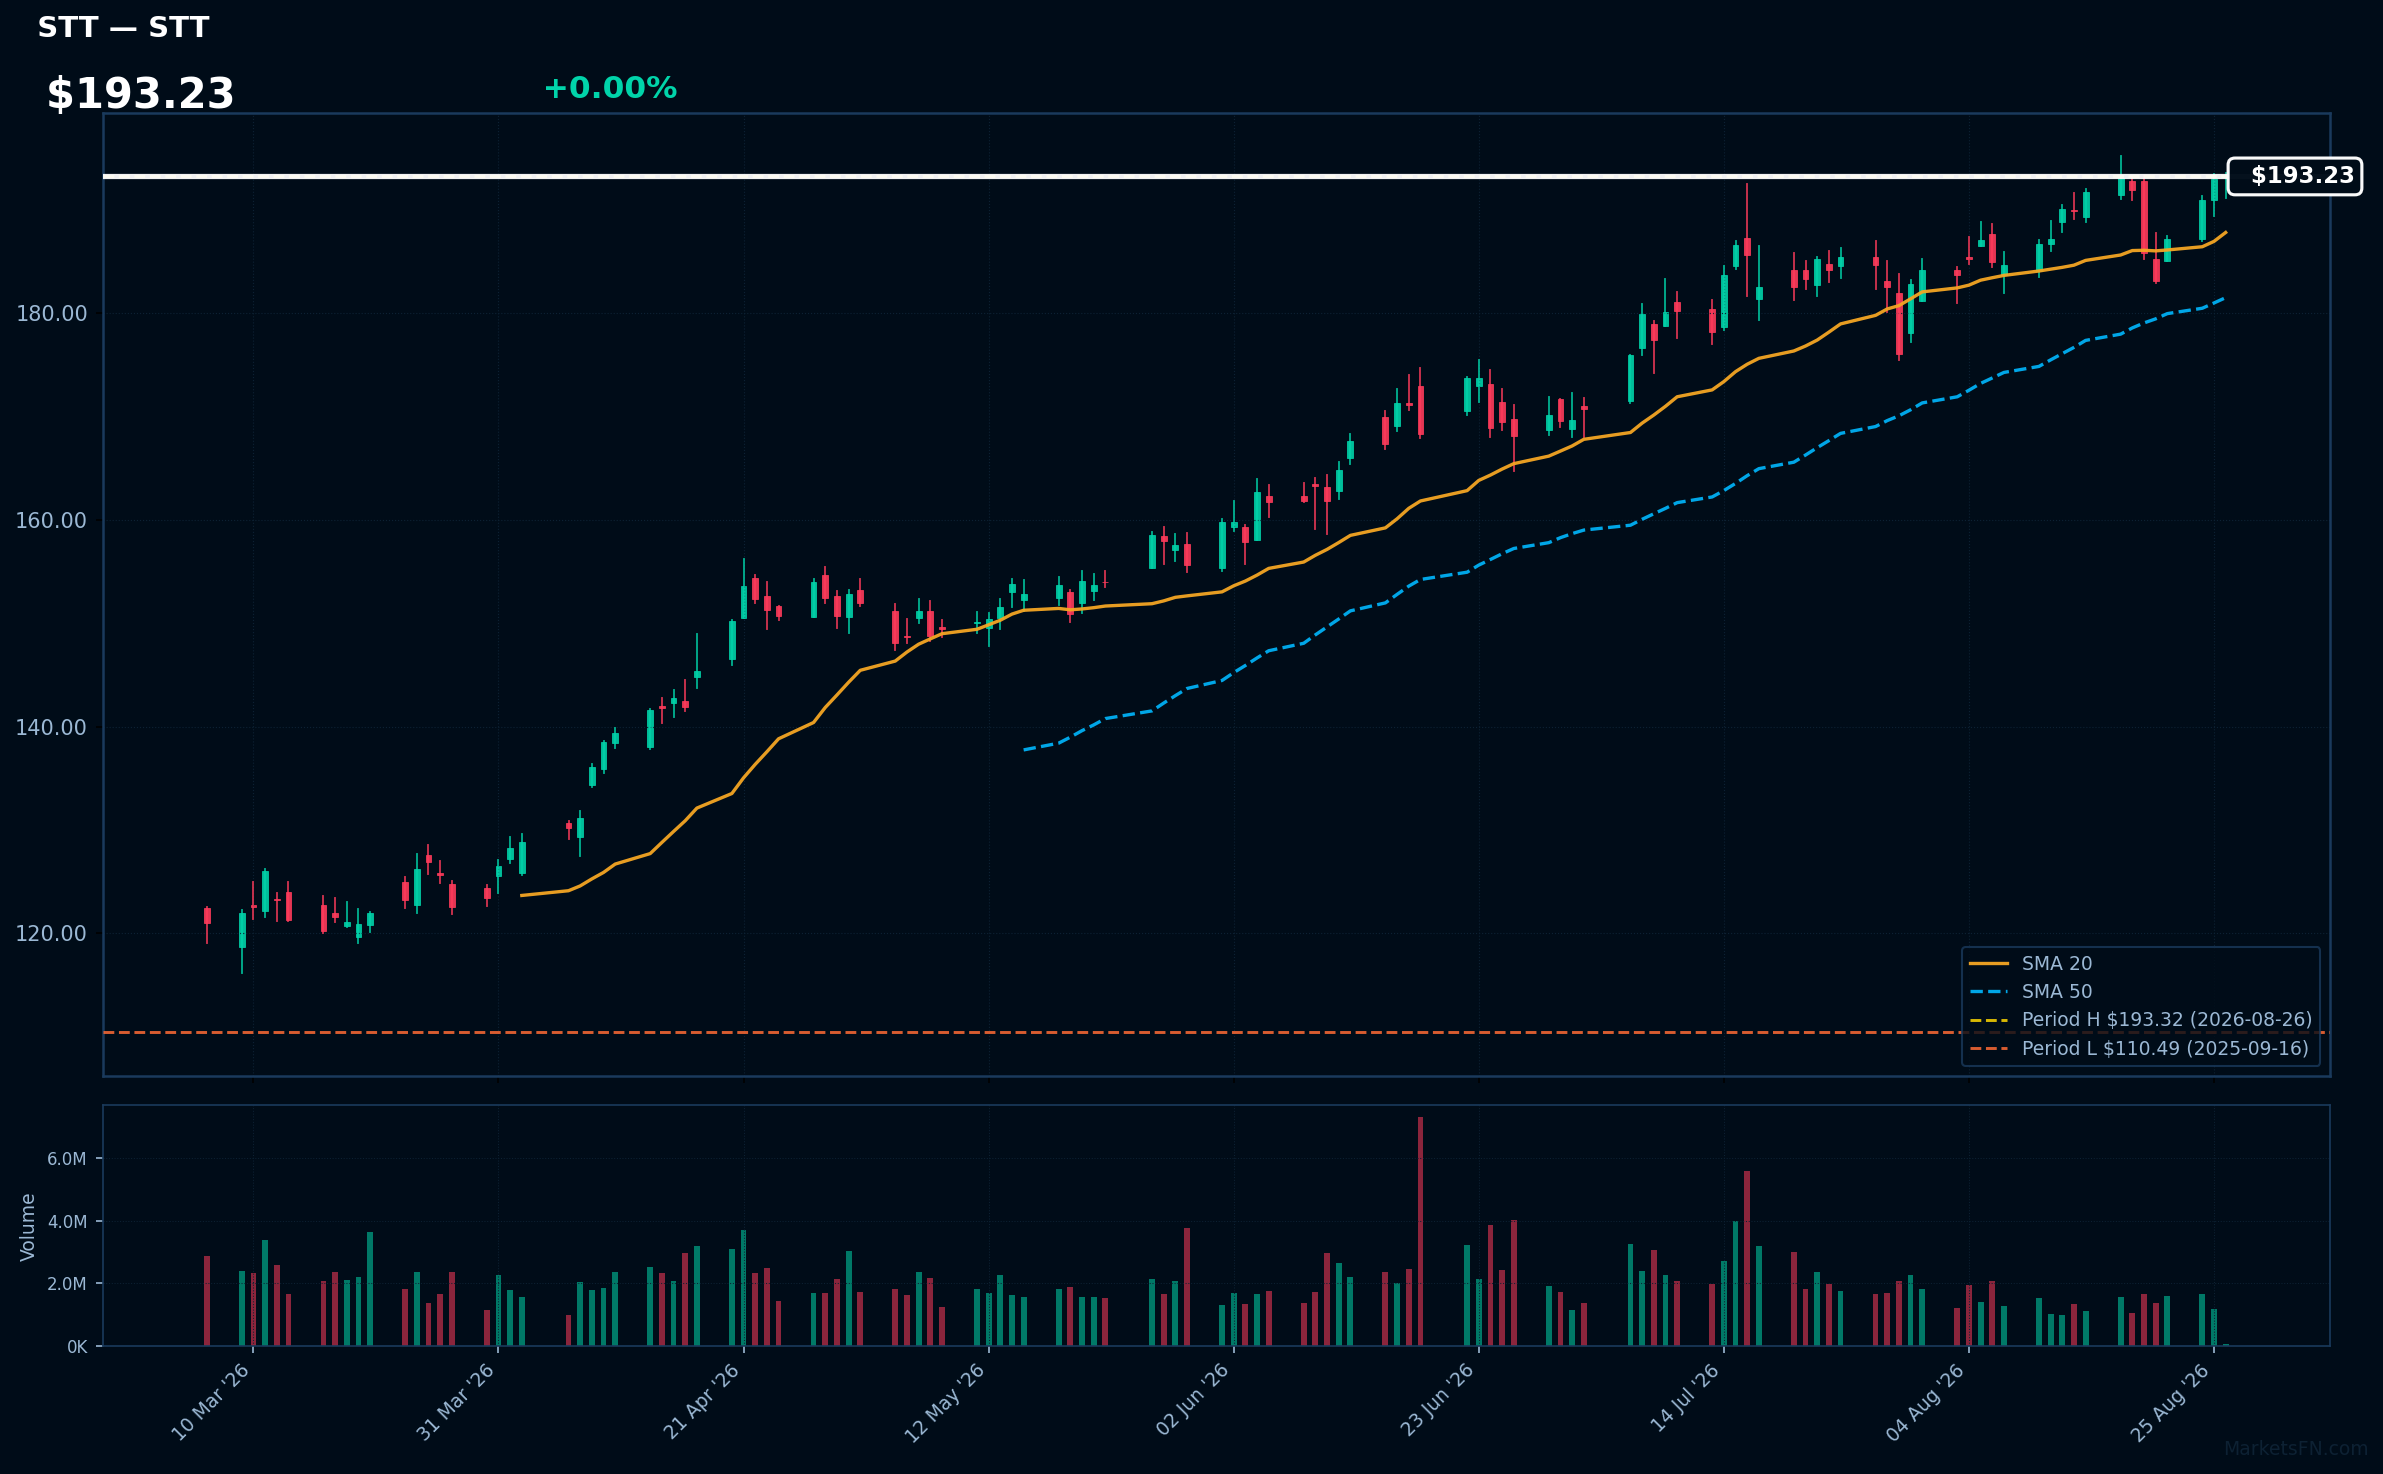Click the +0.00% change label
The image size is (2383, 1474).
click(x=610, y=88)
